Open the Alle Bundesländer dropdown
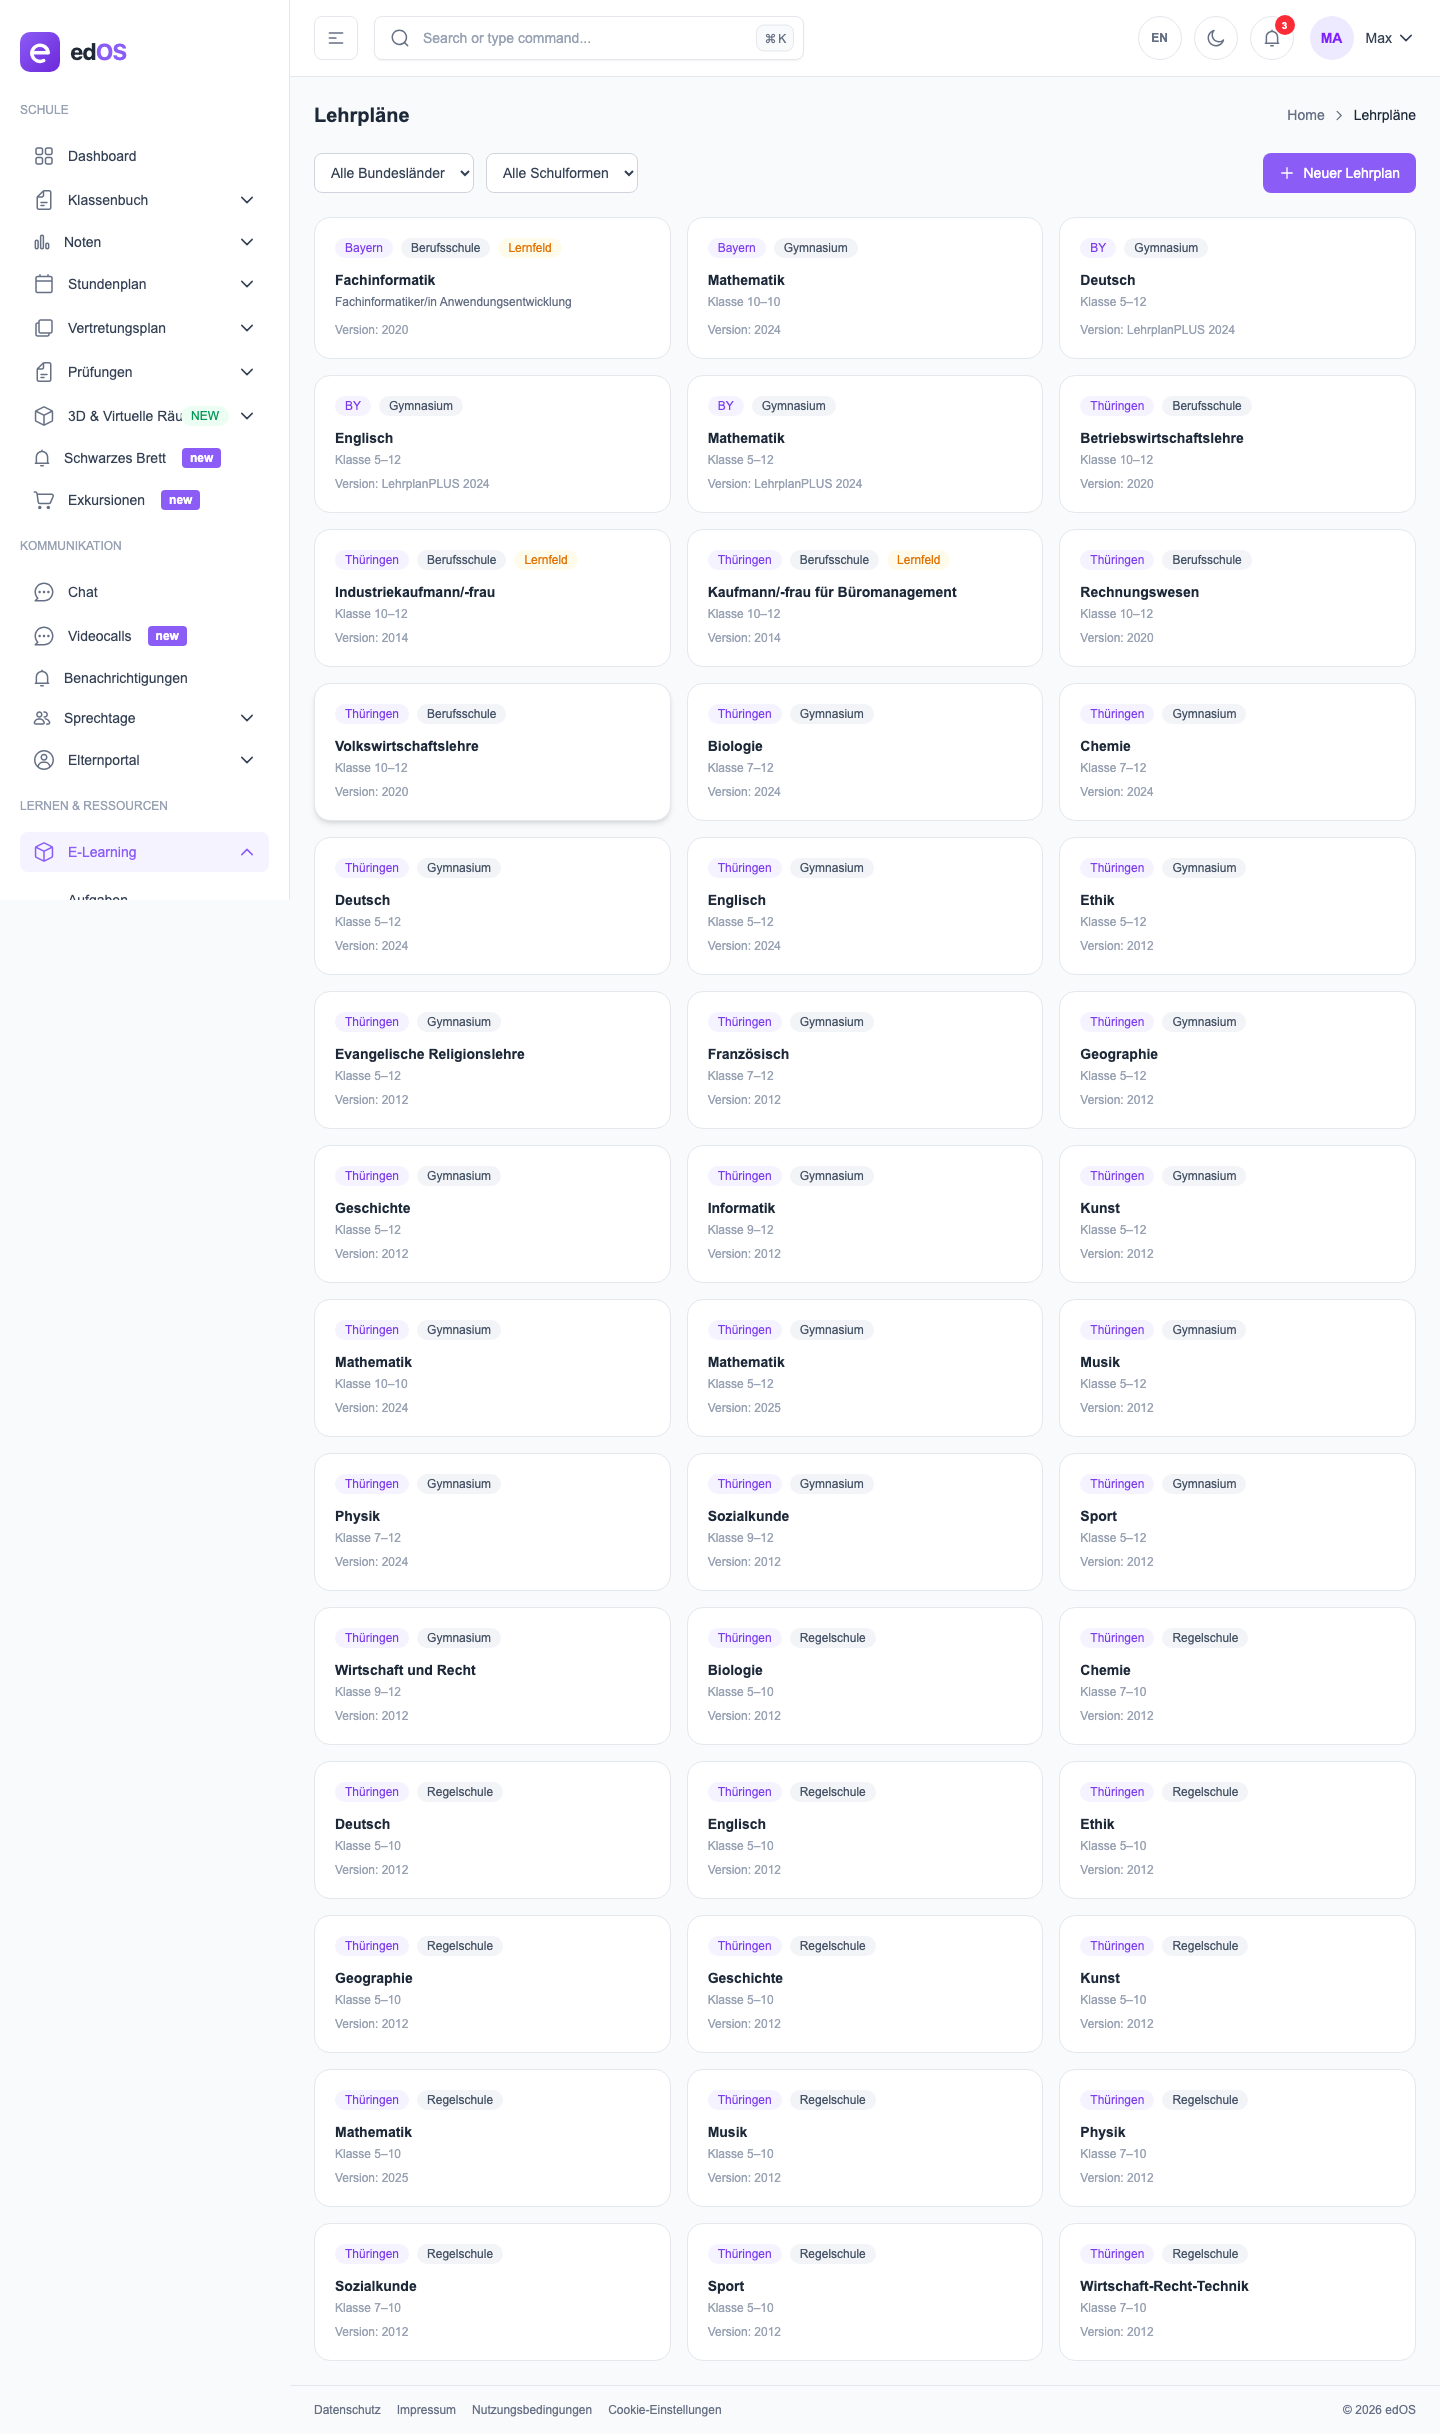Screen dimensions: 1440x2434 tap(394, 173)
